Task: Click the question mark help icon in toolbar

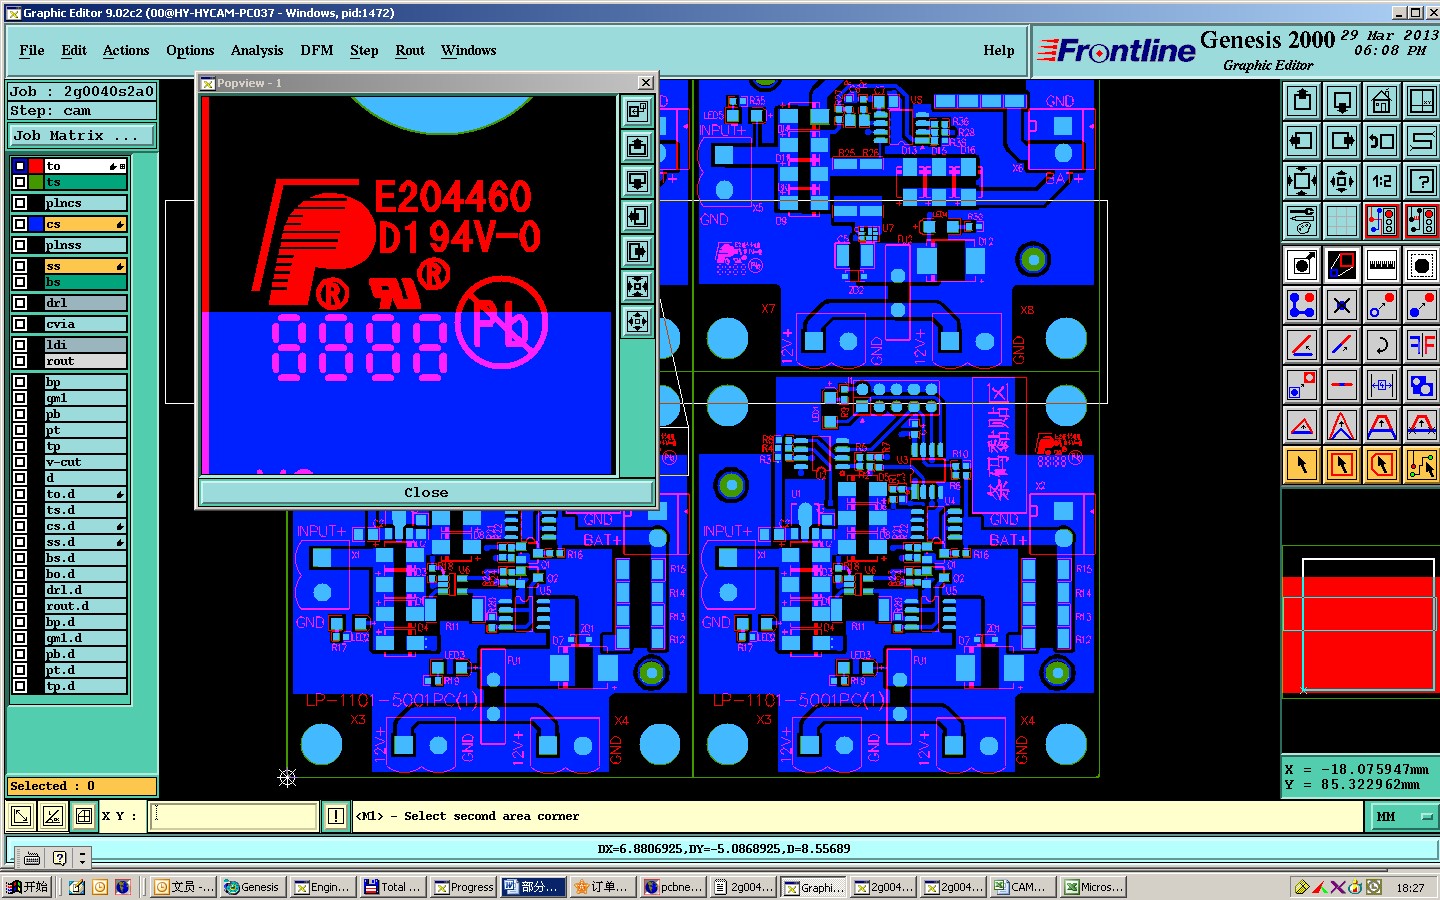Action: click(x=1421, y=181)
